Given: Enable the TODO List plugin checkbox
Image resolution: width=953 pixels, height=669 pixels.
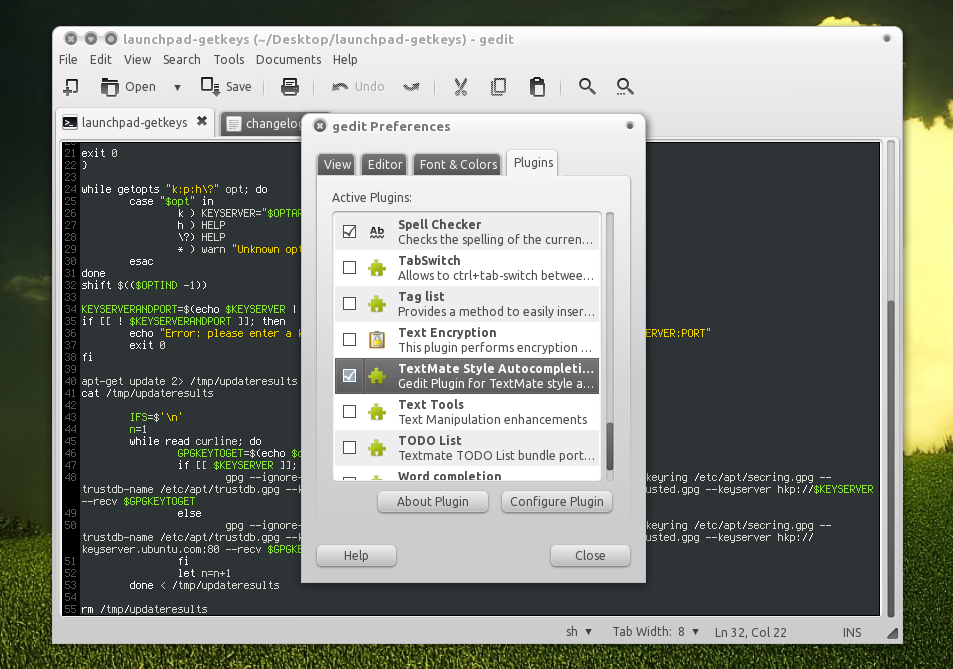Looking at the screenshot, I should tap(349, 447).
